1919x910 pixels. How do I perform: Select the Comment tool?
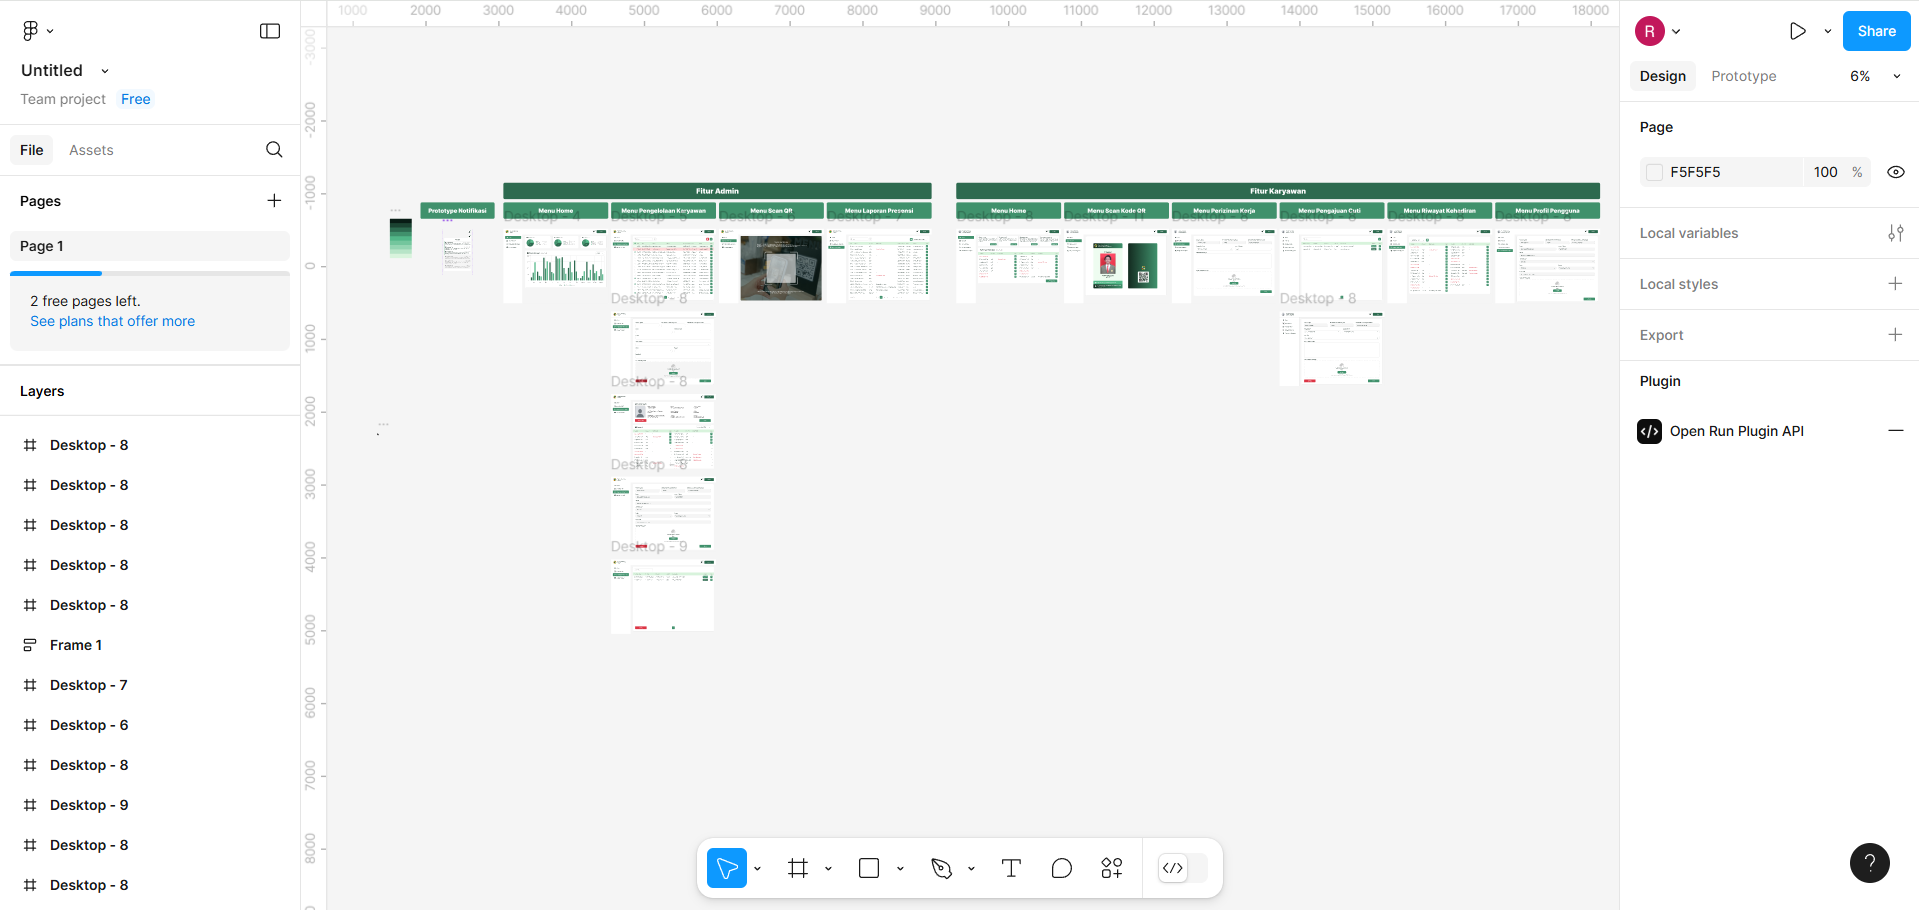(1061, 868)
